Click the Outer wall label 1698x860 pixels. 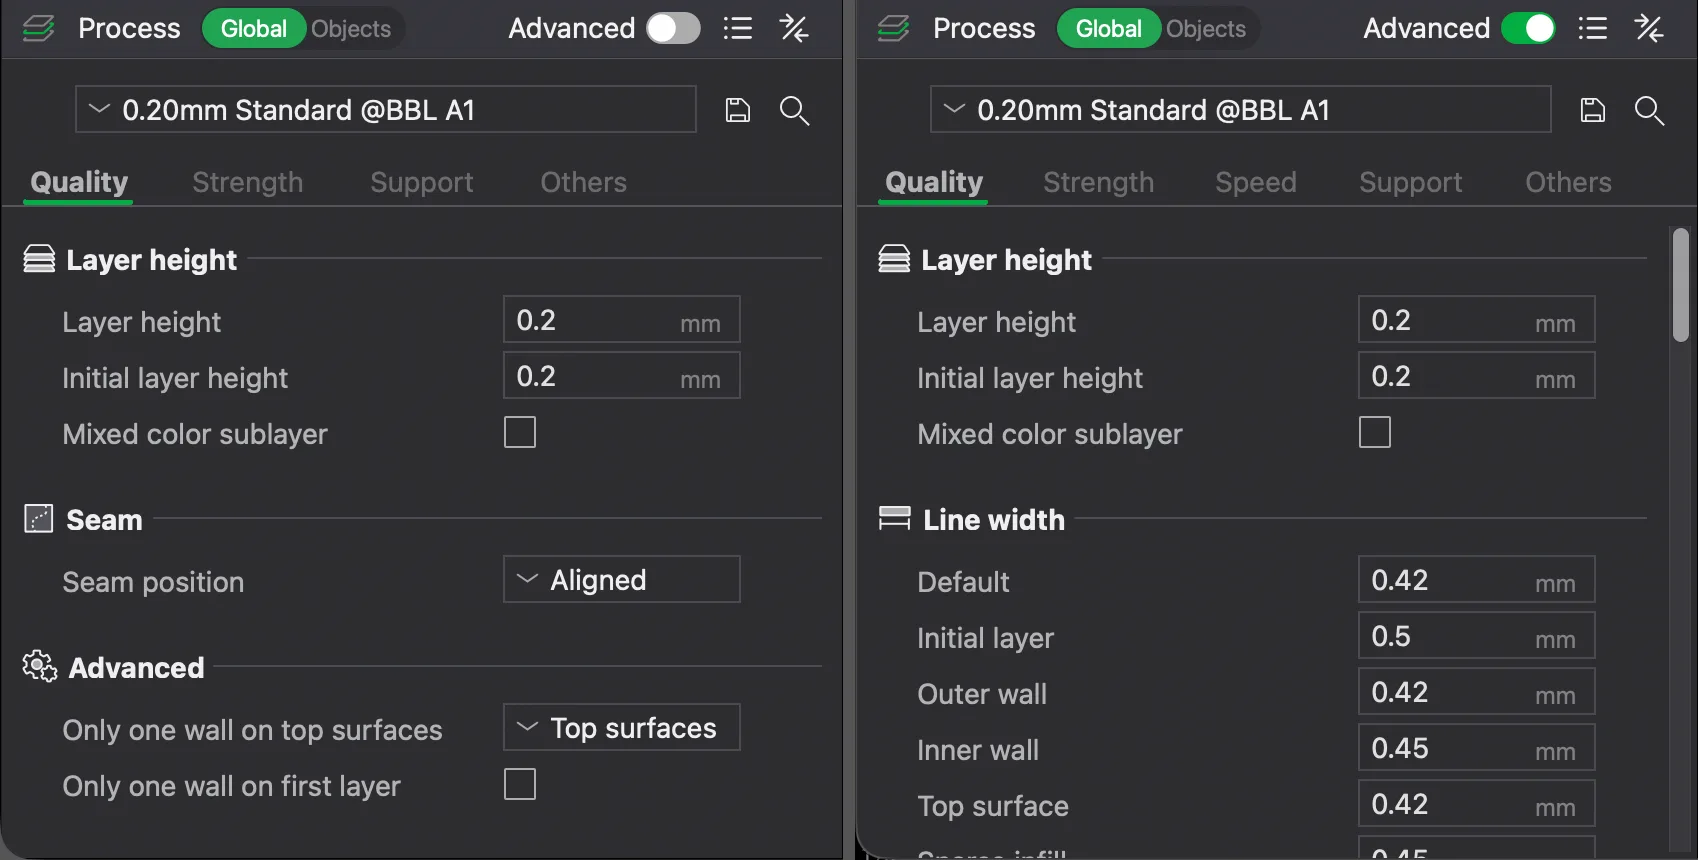click(x=982, y=694)
